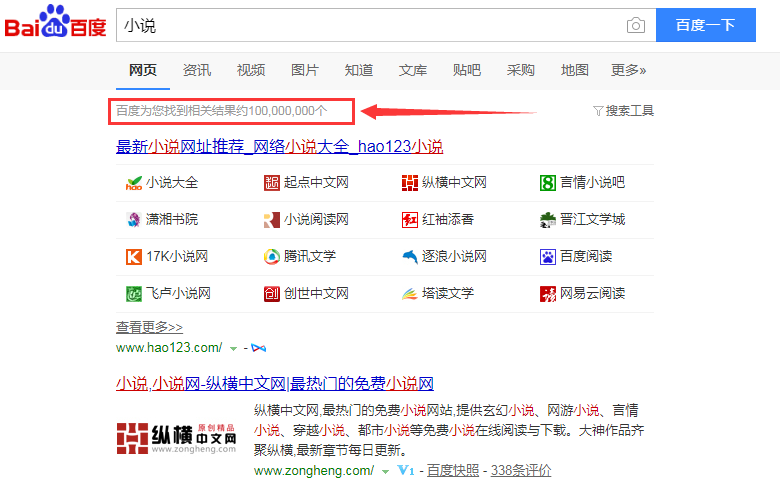
Task: Click the hao123 小说大全 icon
Action: pyautogui.click(x=134, y=183)
